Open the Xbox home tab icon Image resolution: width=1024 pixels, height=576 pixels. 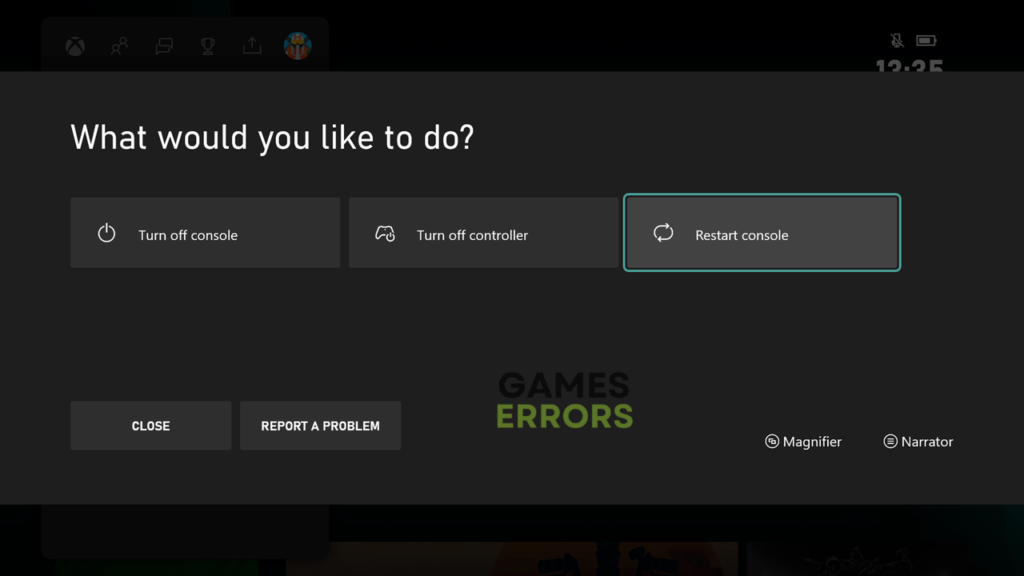[75, 46]
